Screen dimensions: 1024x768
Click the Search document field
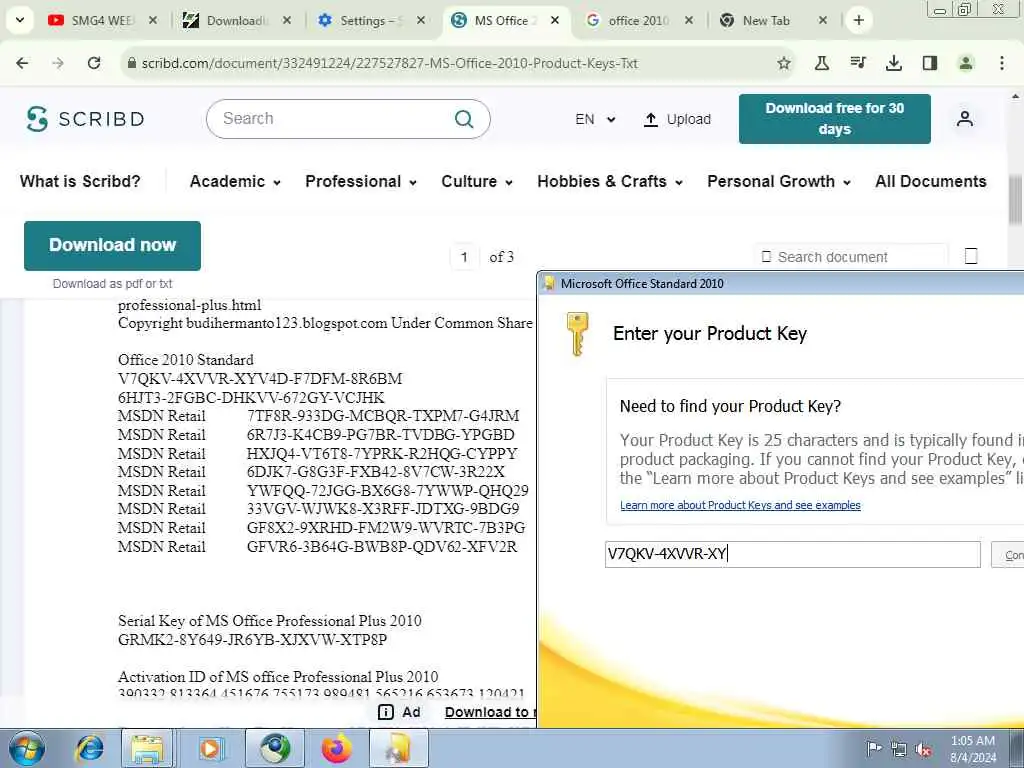click(x=850, y=257)
